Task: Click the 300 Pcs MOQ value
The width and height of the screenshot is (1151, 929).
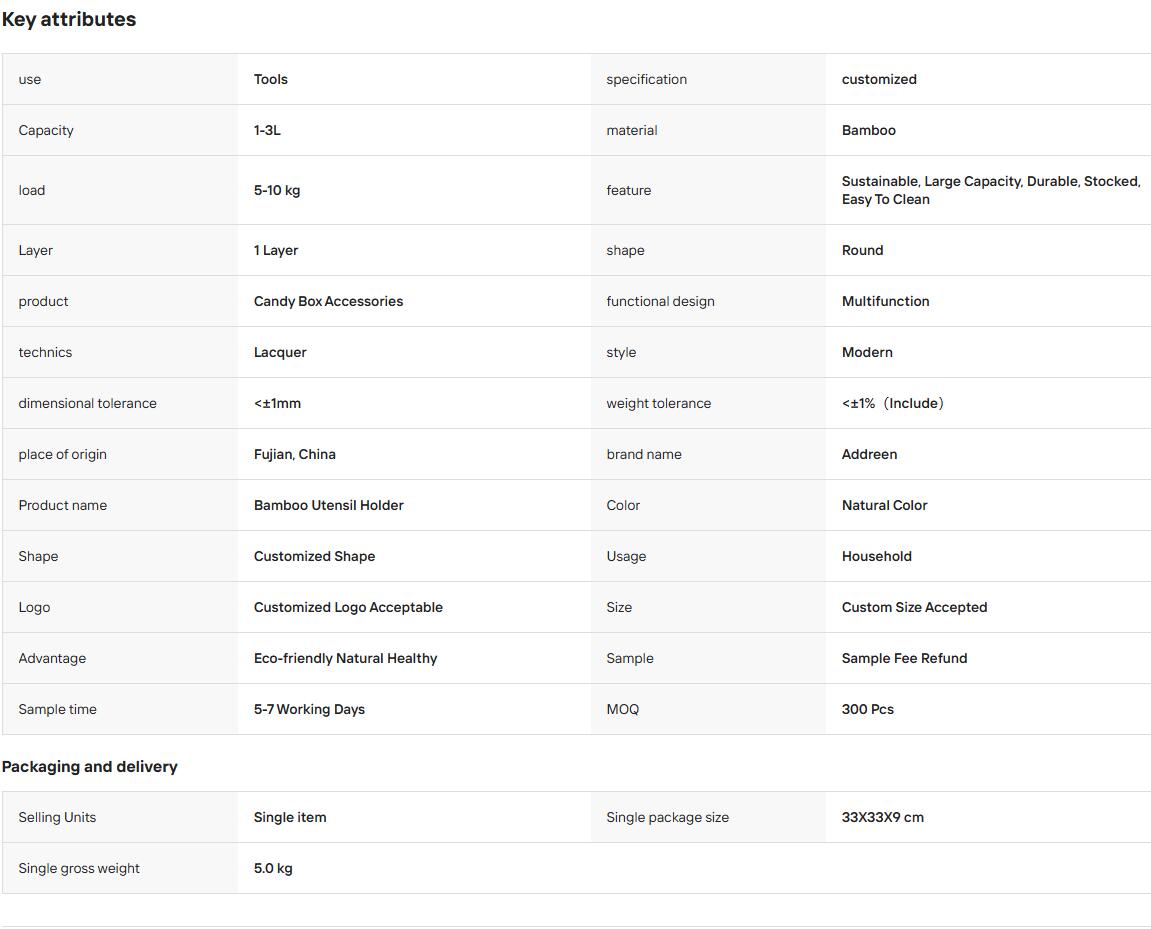Action: 868,709
